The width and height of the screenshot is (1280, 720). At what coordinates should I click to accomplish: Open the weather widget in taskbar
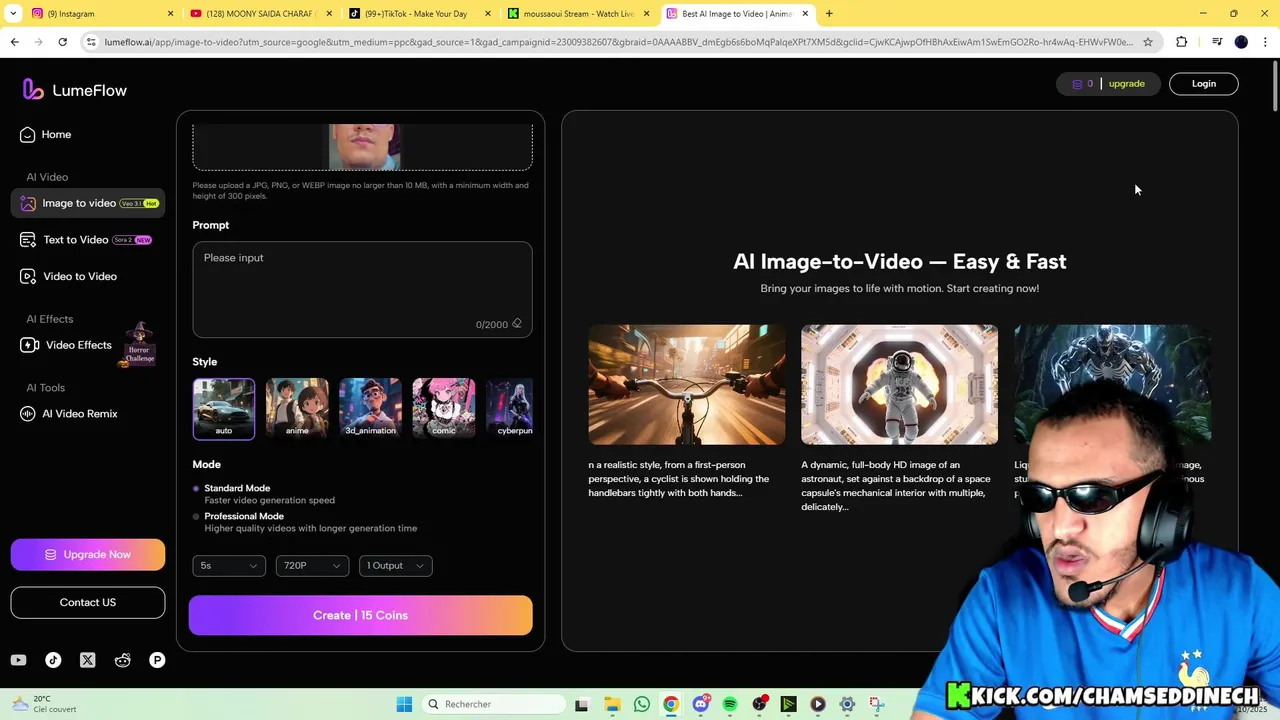click(42, 704)
